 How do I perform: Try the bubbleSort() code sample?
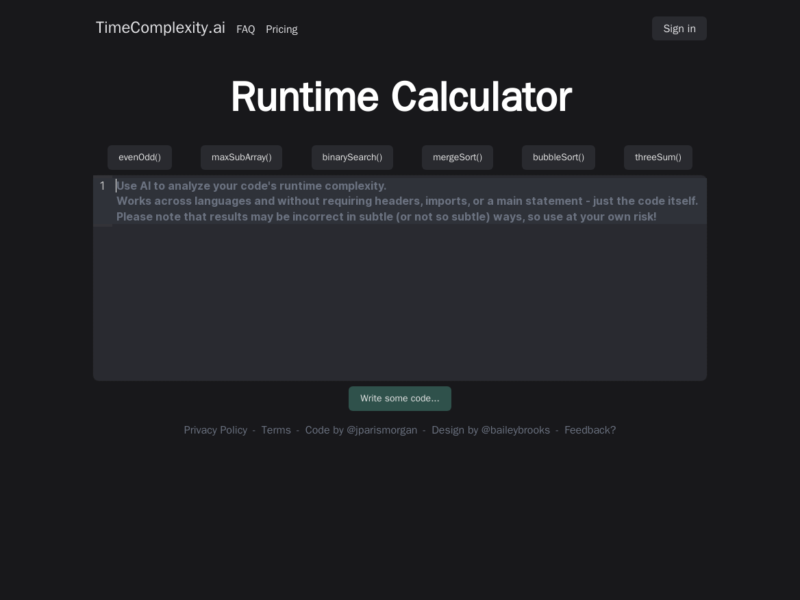point(558,157)
